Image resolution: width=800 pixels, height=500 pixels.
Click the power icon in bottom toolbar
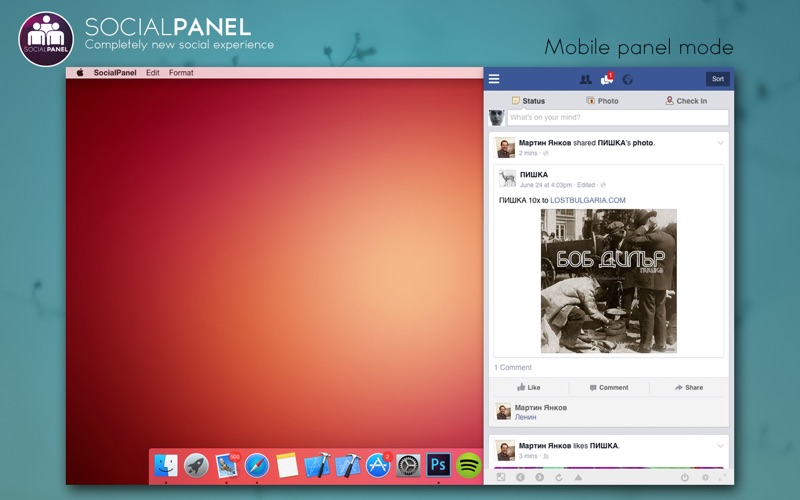[685, 478]
